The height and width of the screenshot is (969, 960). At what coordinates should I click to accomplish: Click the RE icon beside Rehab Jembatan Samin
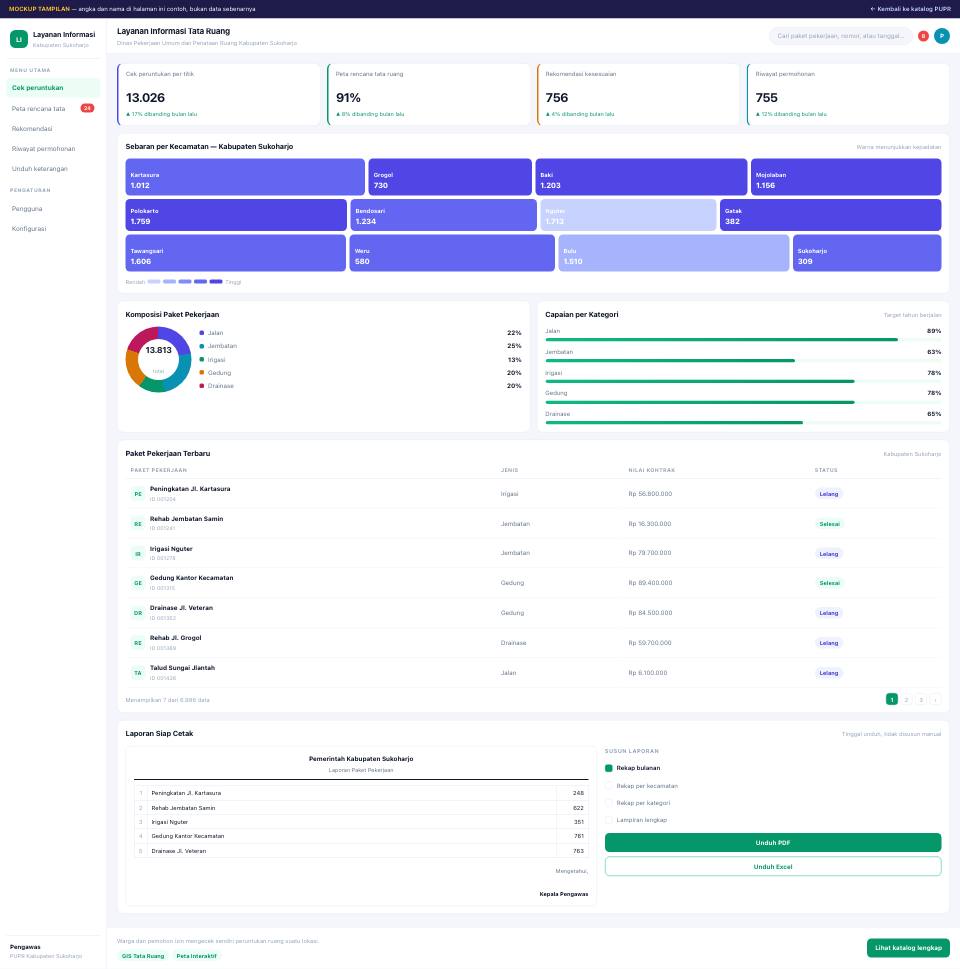coord(138,523)
